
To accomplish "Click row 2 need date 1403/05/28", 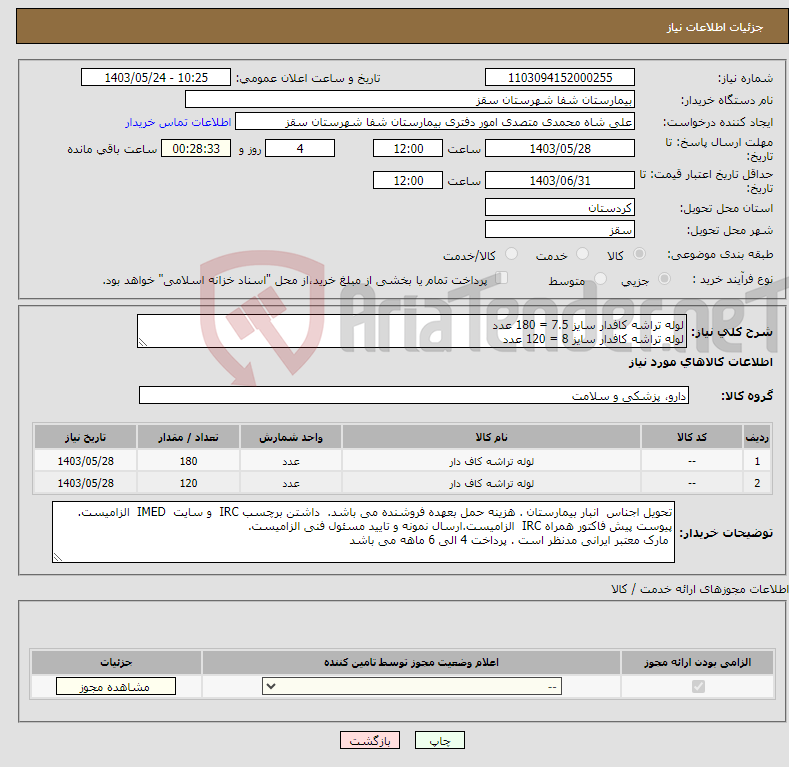I will (x=85, y=483).
